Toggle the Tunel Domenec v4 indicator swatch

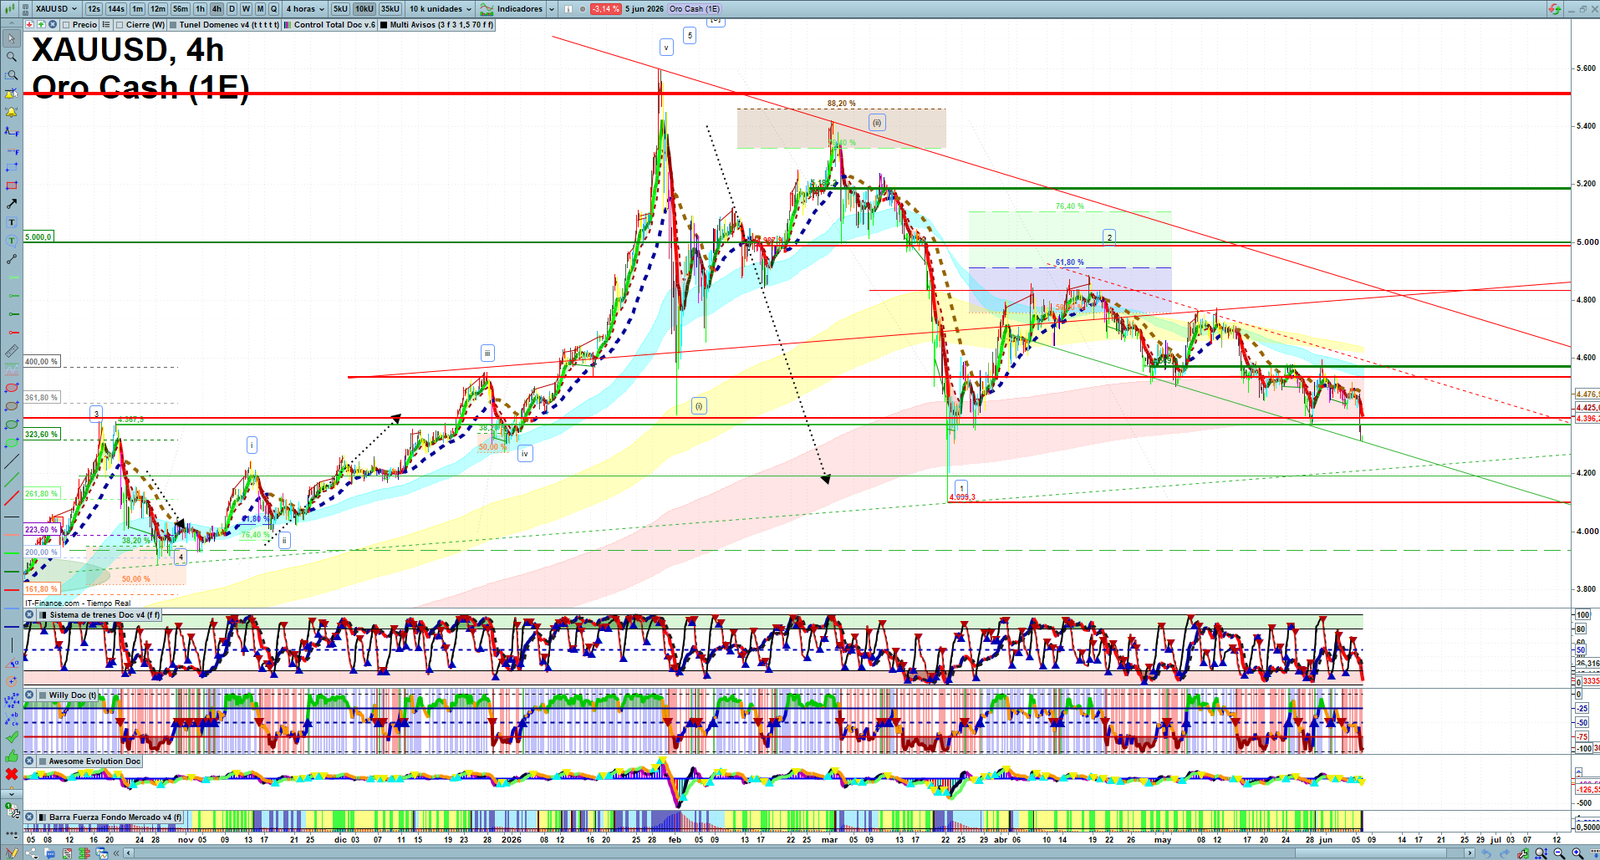click(x=173, y=24)
